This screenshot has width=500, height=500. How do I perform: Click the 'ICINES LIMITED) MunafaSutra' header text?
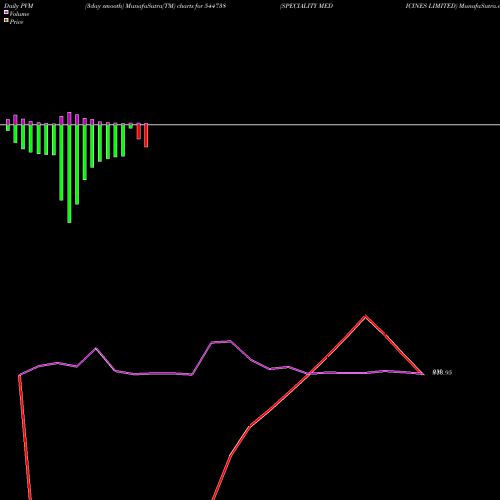pyautogui.click(x=453, y=6)
